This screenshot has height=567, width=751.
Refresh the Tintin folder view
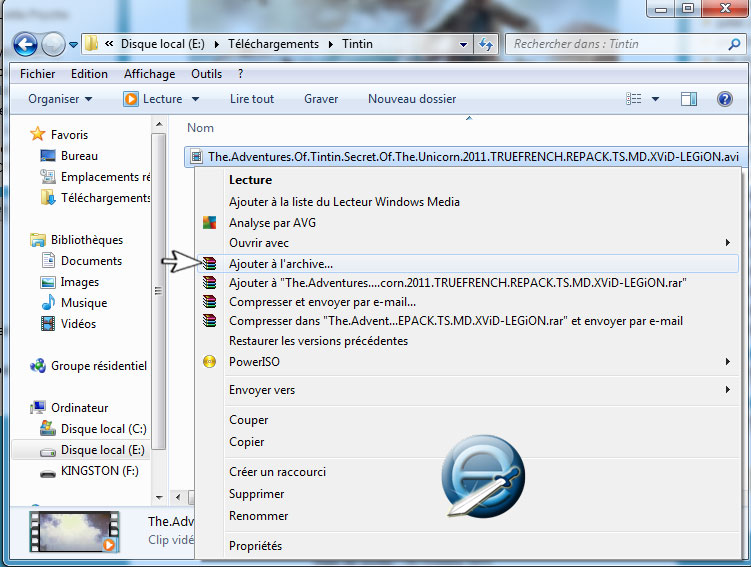pos(486,45)
